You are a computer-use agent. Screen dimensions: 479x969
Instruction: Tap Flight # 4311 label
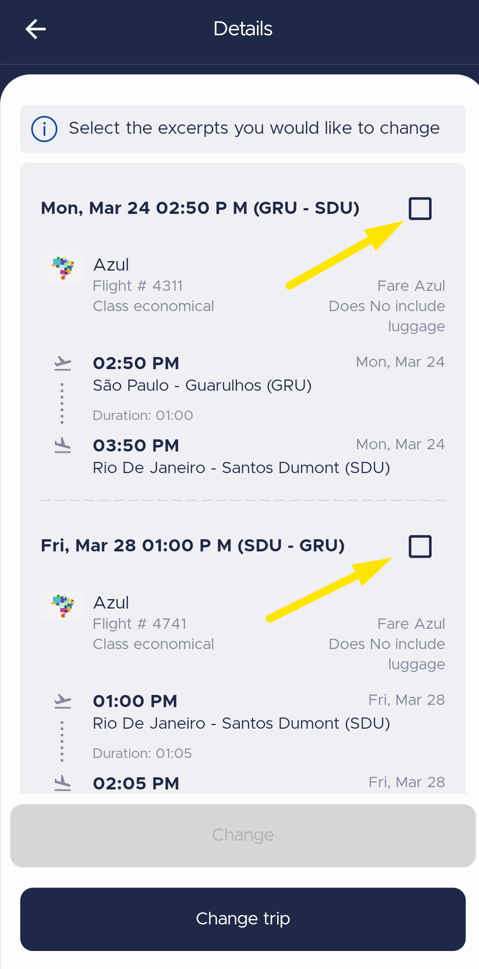[x=138, y=286]
